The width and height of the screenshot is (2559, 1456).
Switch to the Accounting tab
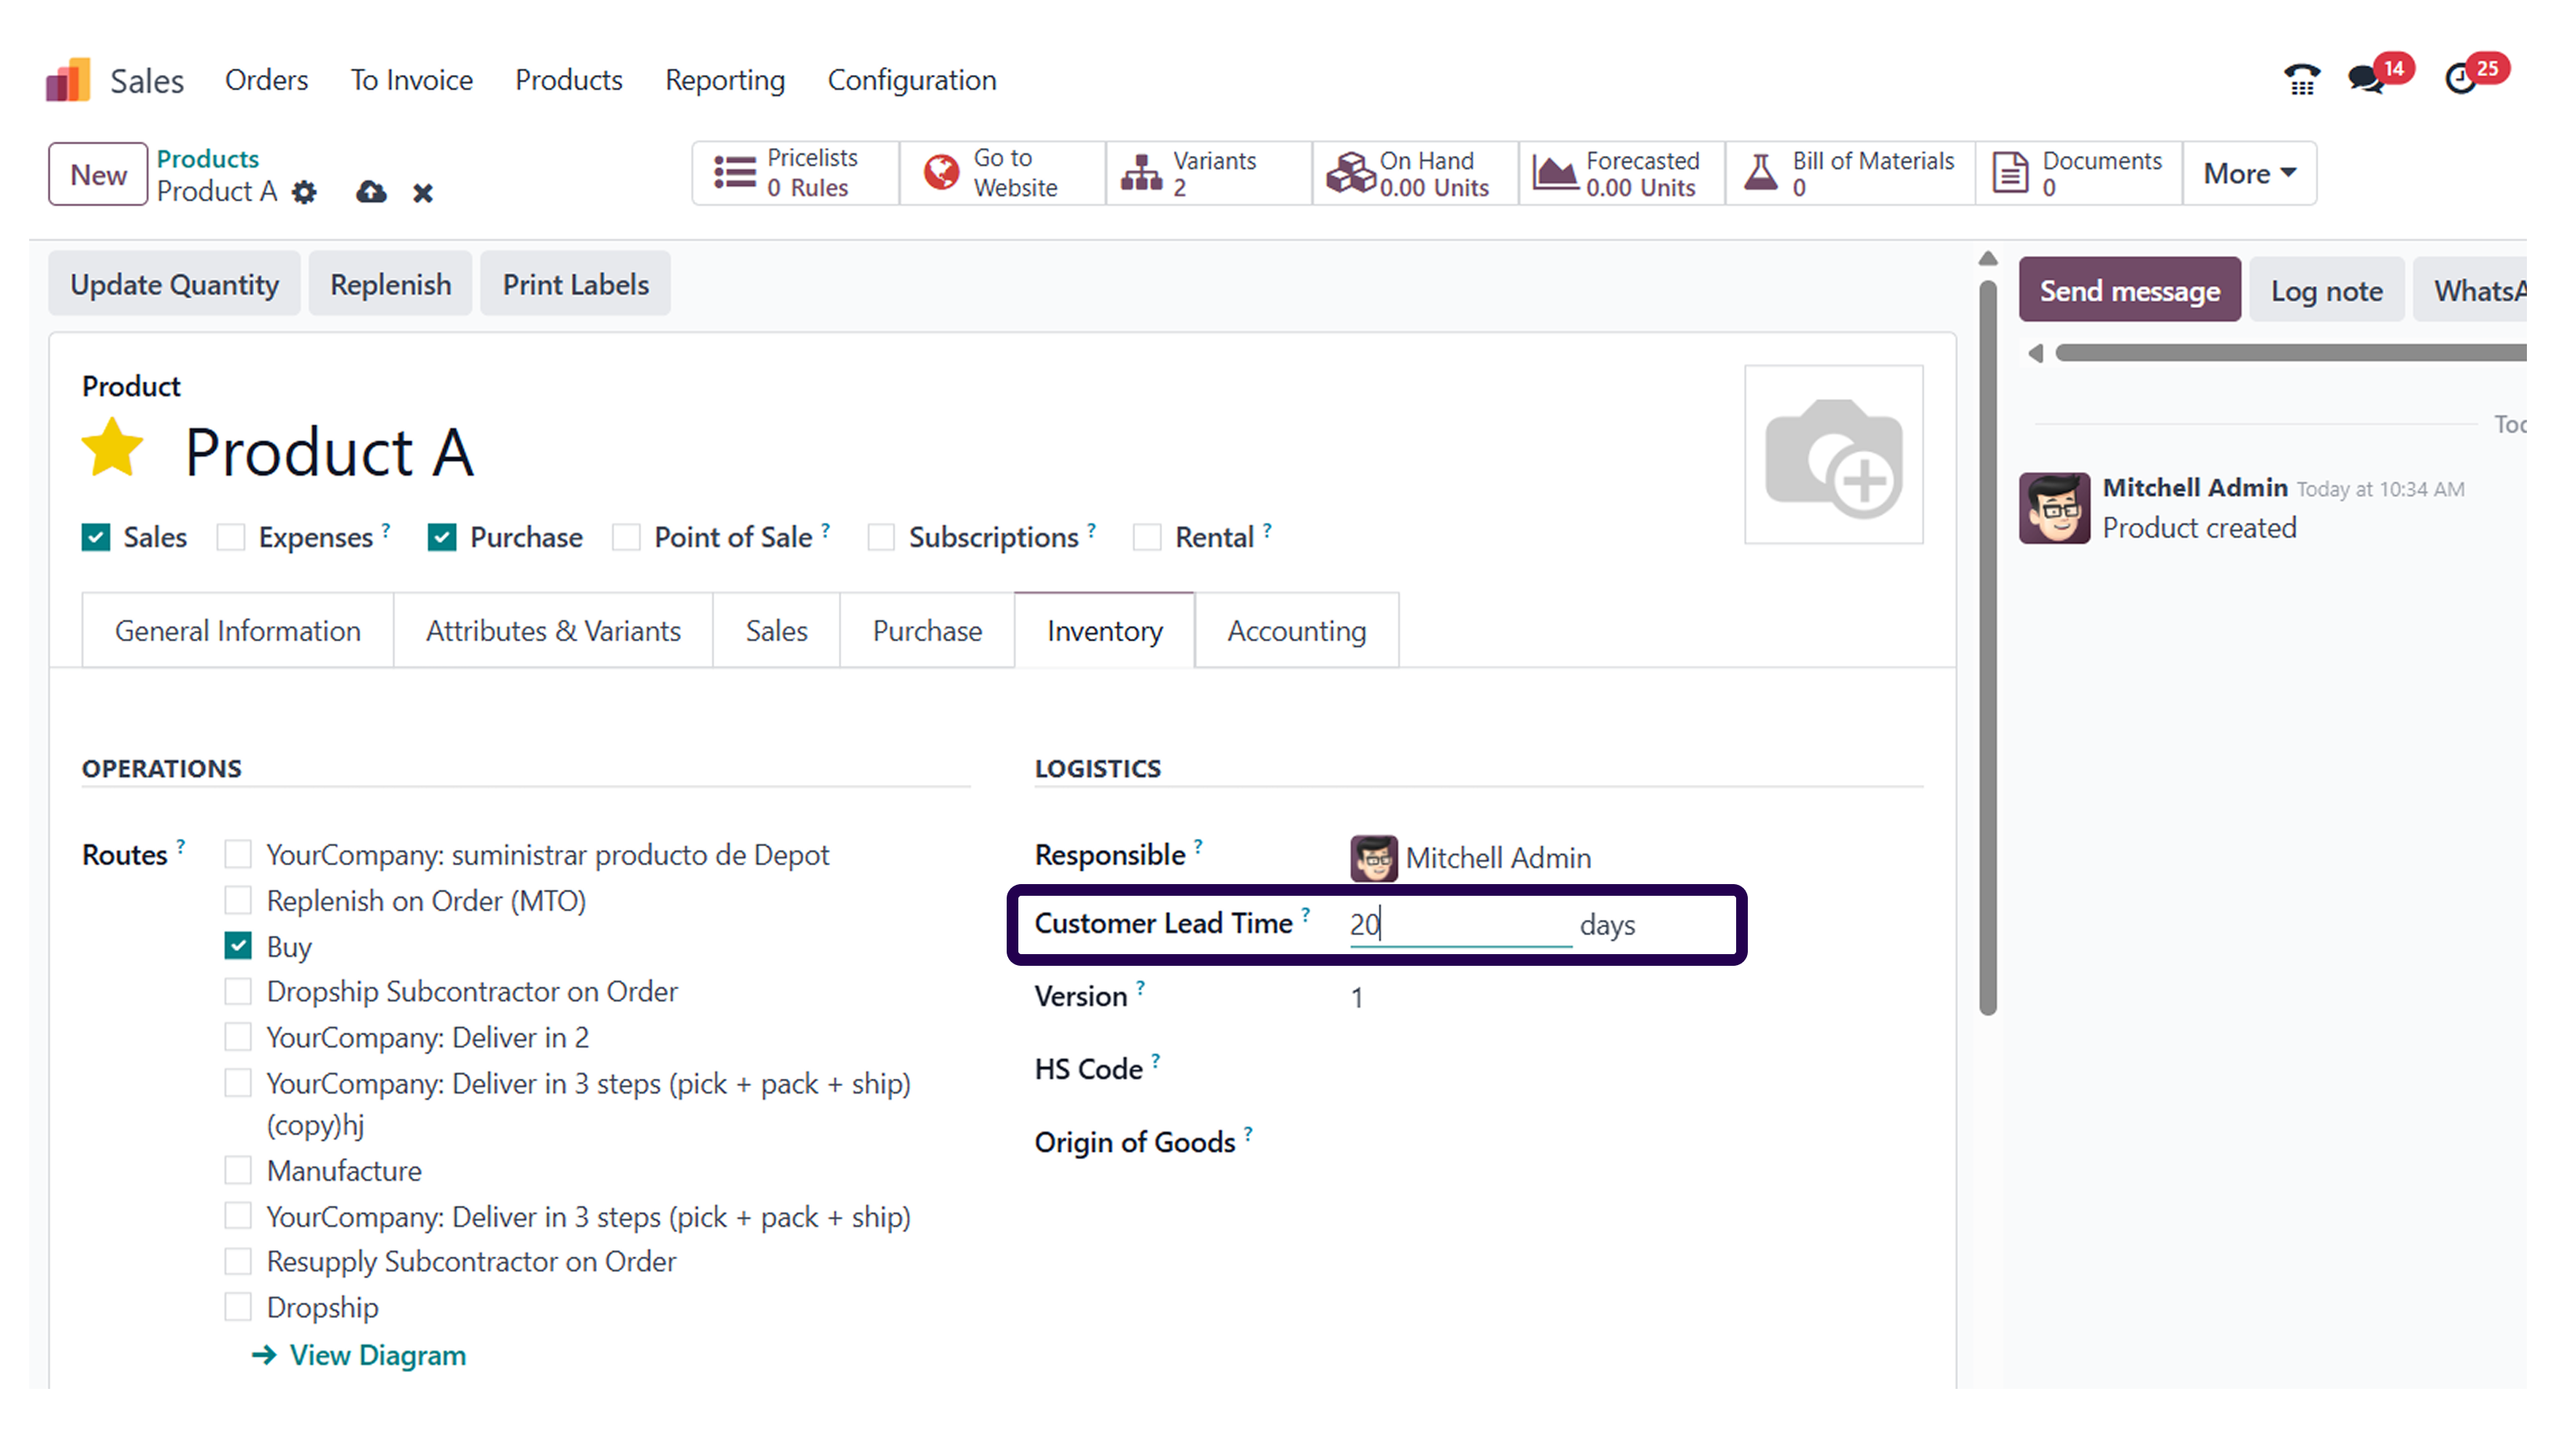[x=1295, y=630]
